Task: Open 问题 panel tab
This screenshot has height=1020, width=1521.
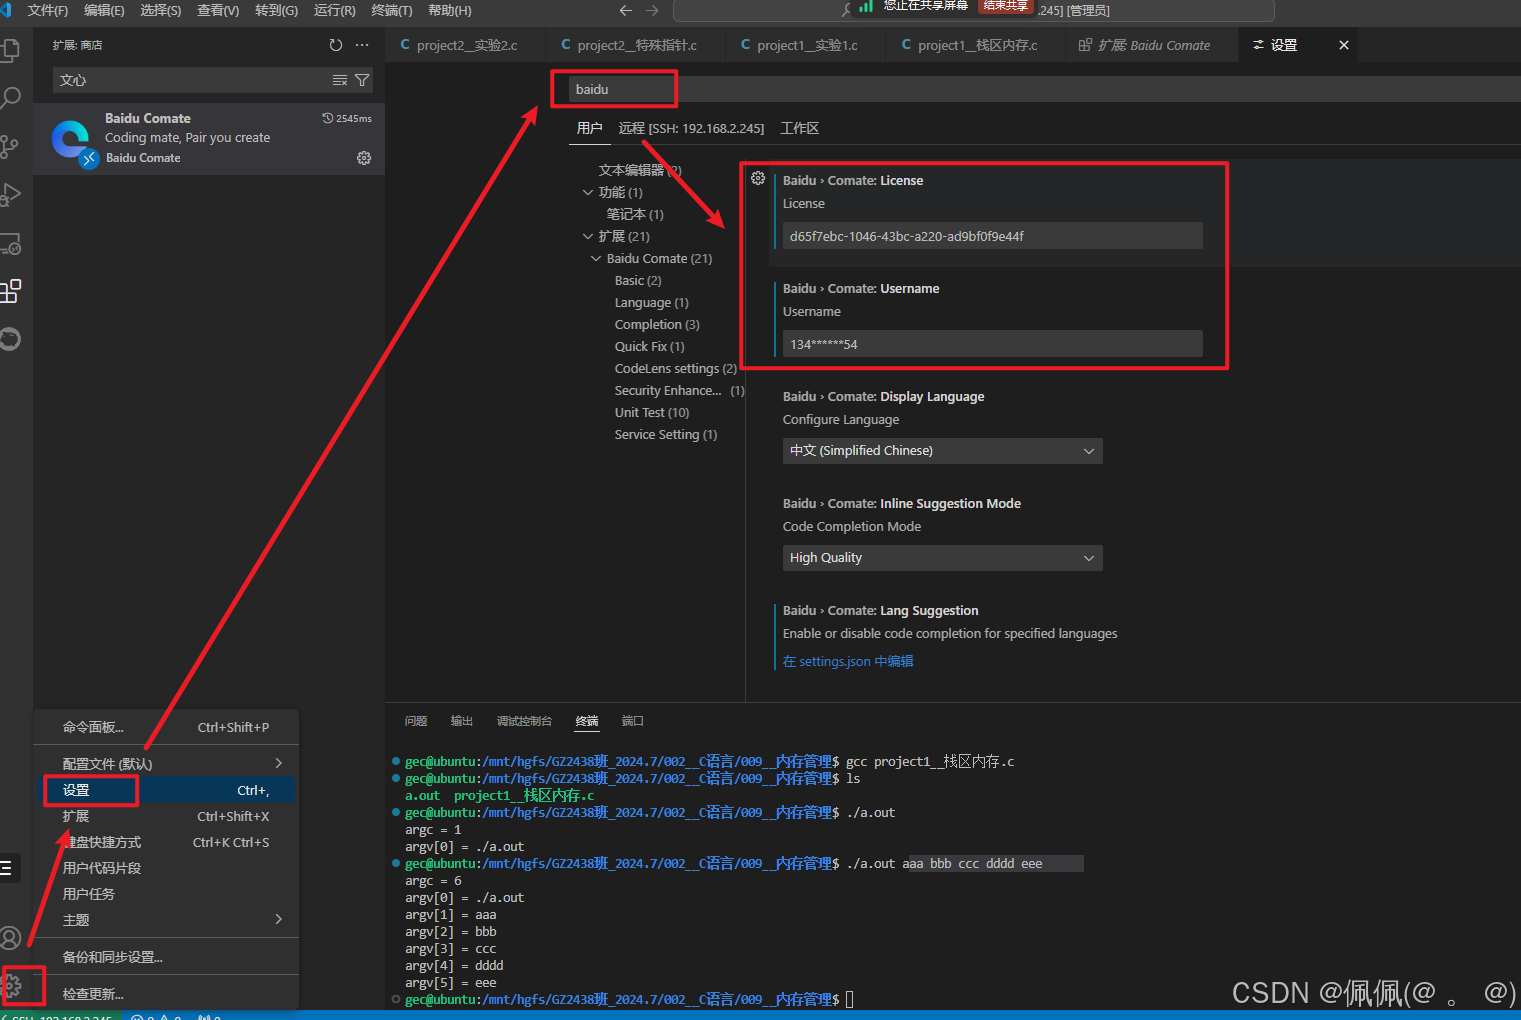Action: pos(416,721)
